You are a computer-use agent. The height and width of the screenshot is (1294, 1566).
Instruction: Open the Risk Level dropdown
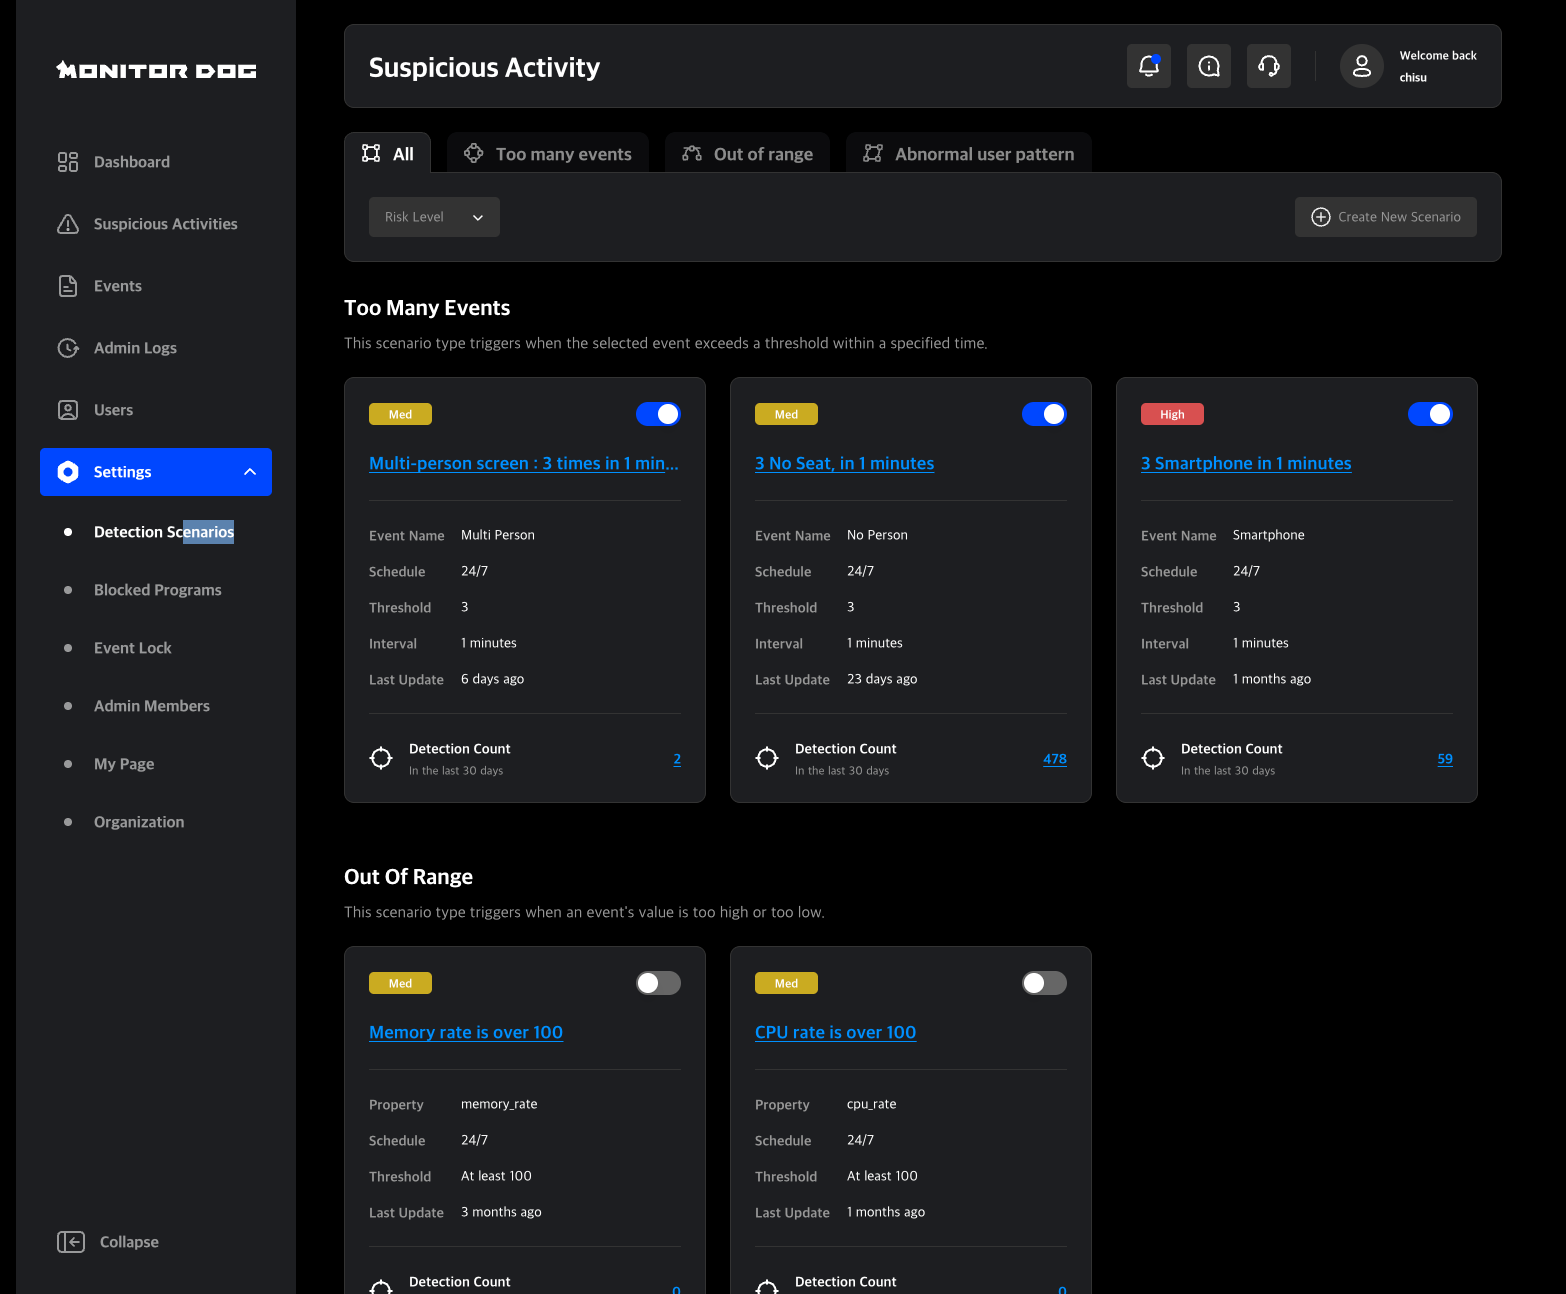(x=434, y=217)
